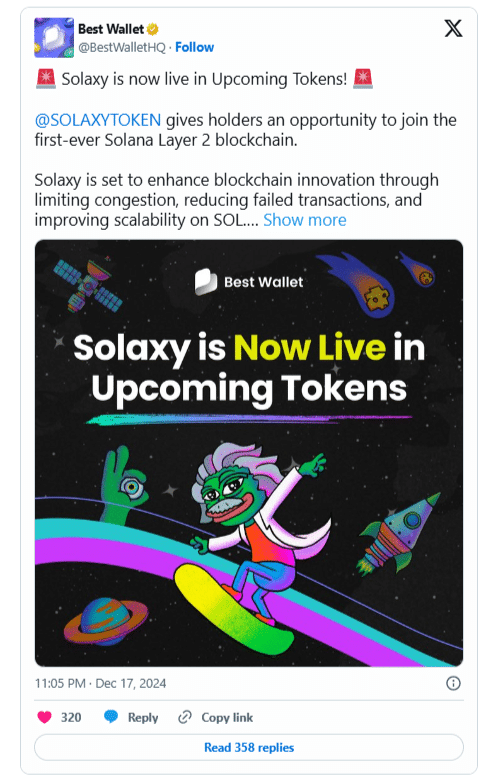This screenshot has height=775, width=490.
Task: Follow the BestWalletHQ account
Action: (194, 47)
